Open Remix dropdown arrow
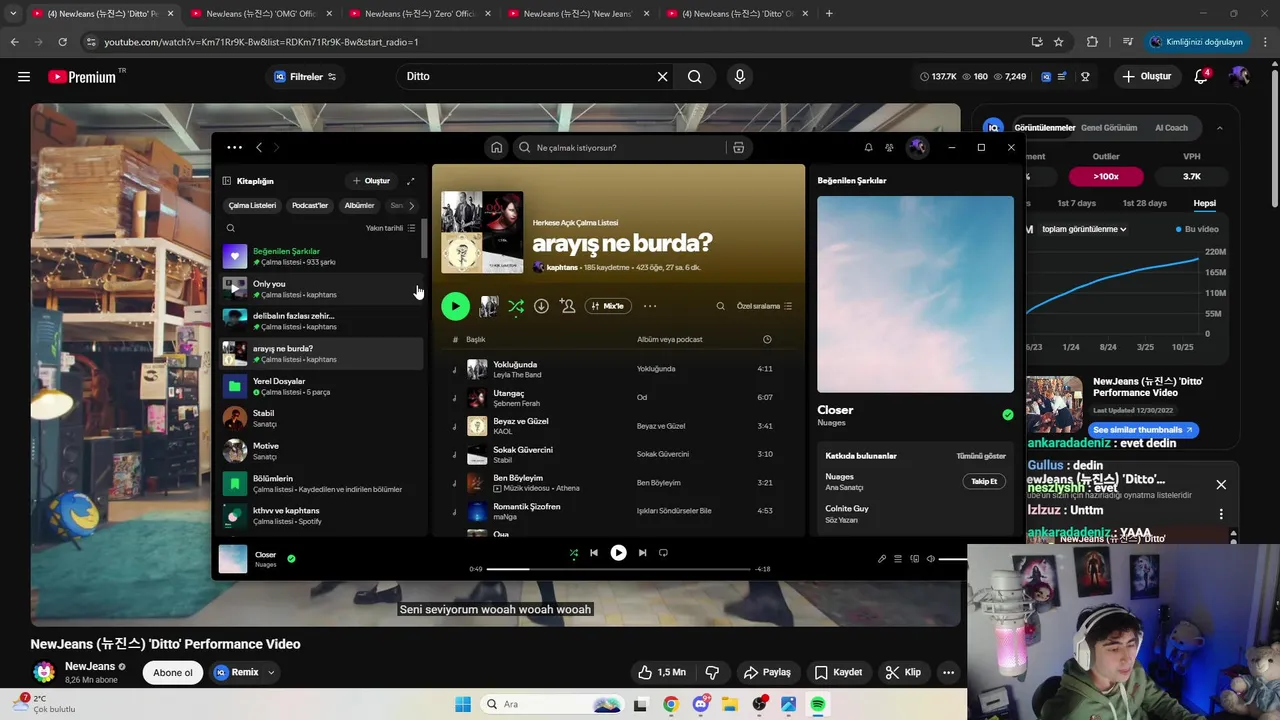The height and width of the screenshot is (720, 1280). click(x=271, y=673)
